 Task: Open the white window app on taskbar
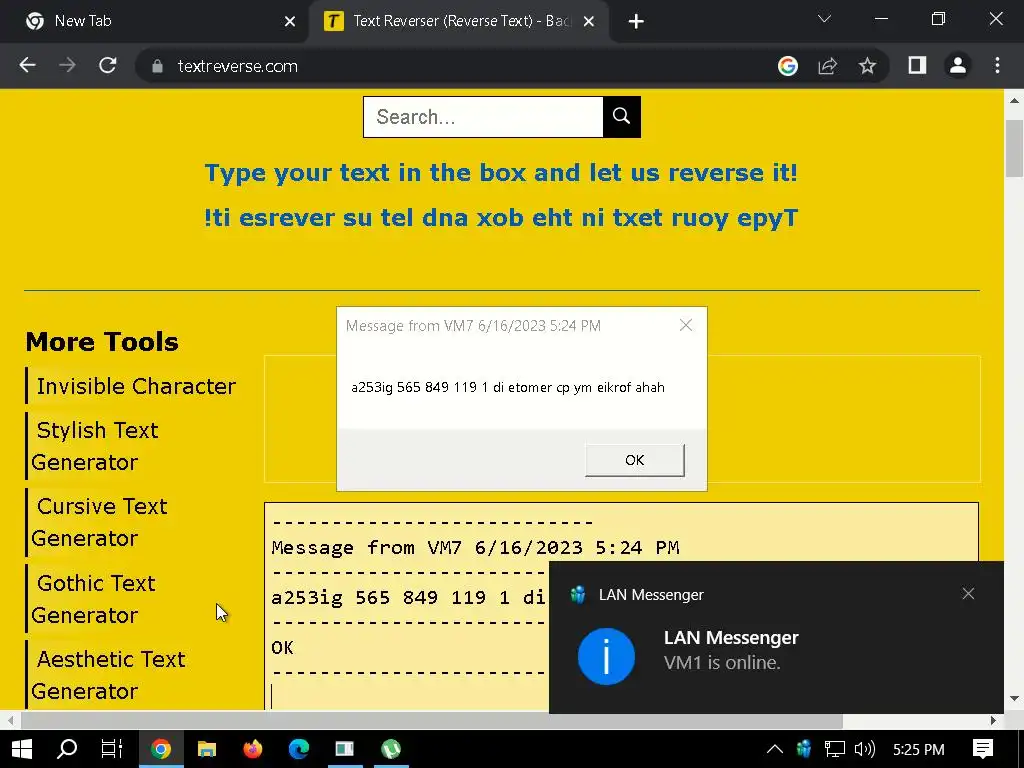coord(345,749)
